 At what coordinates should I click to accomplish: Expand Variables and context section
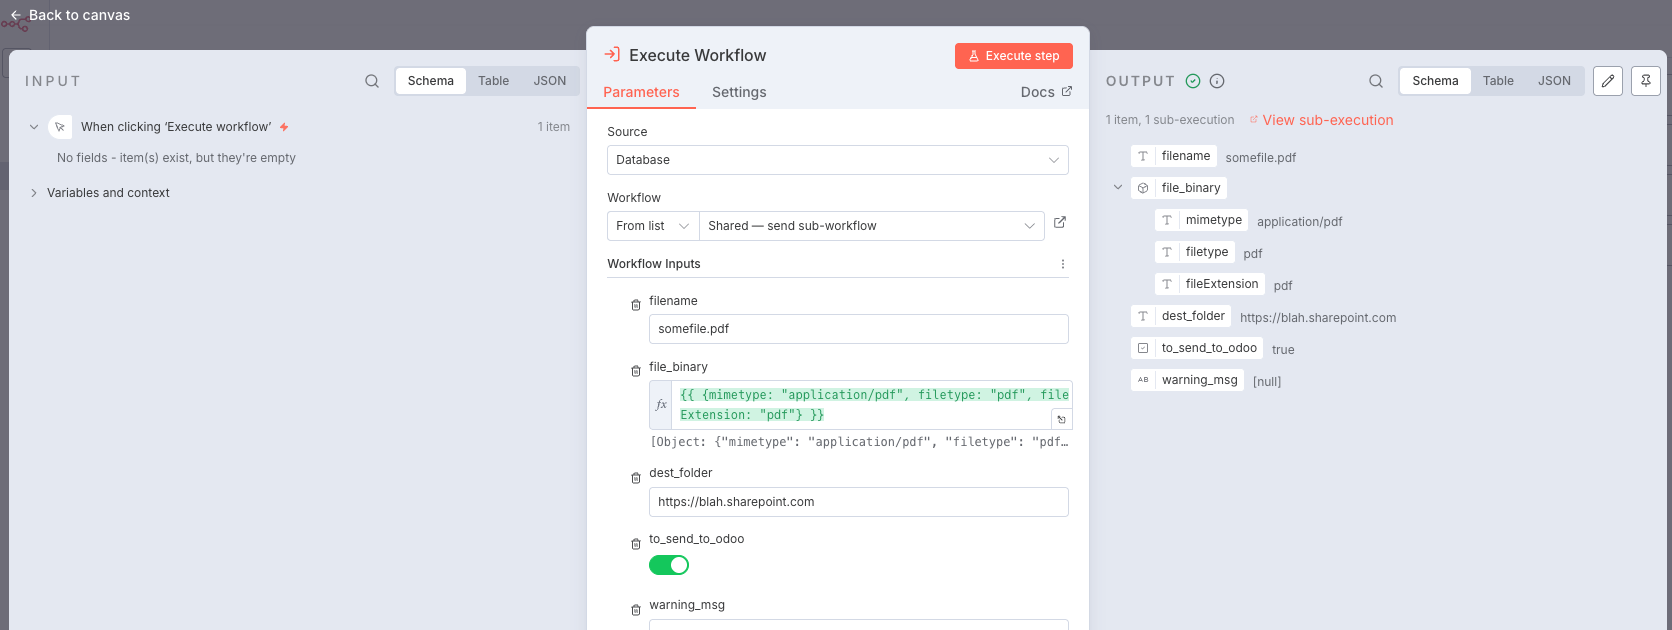34,193
